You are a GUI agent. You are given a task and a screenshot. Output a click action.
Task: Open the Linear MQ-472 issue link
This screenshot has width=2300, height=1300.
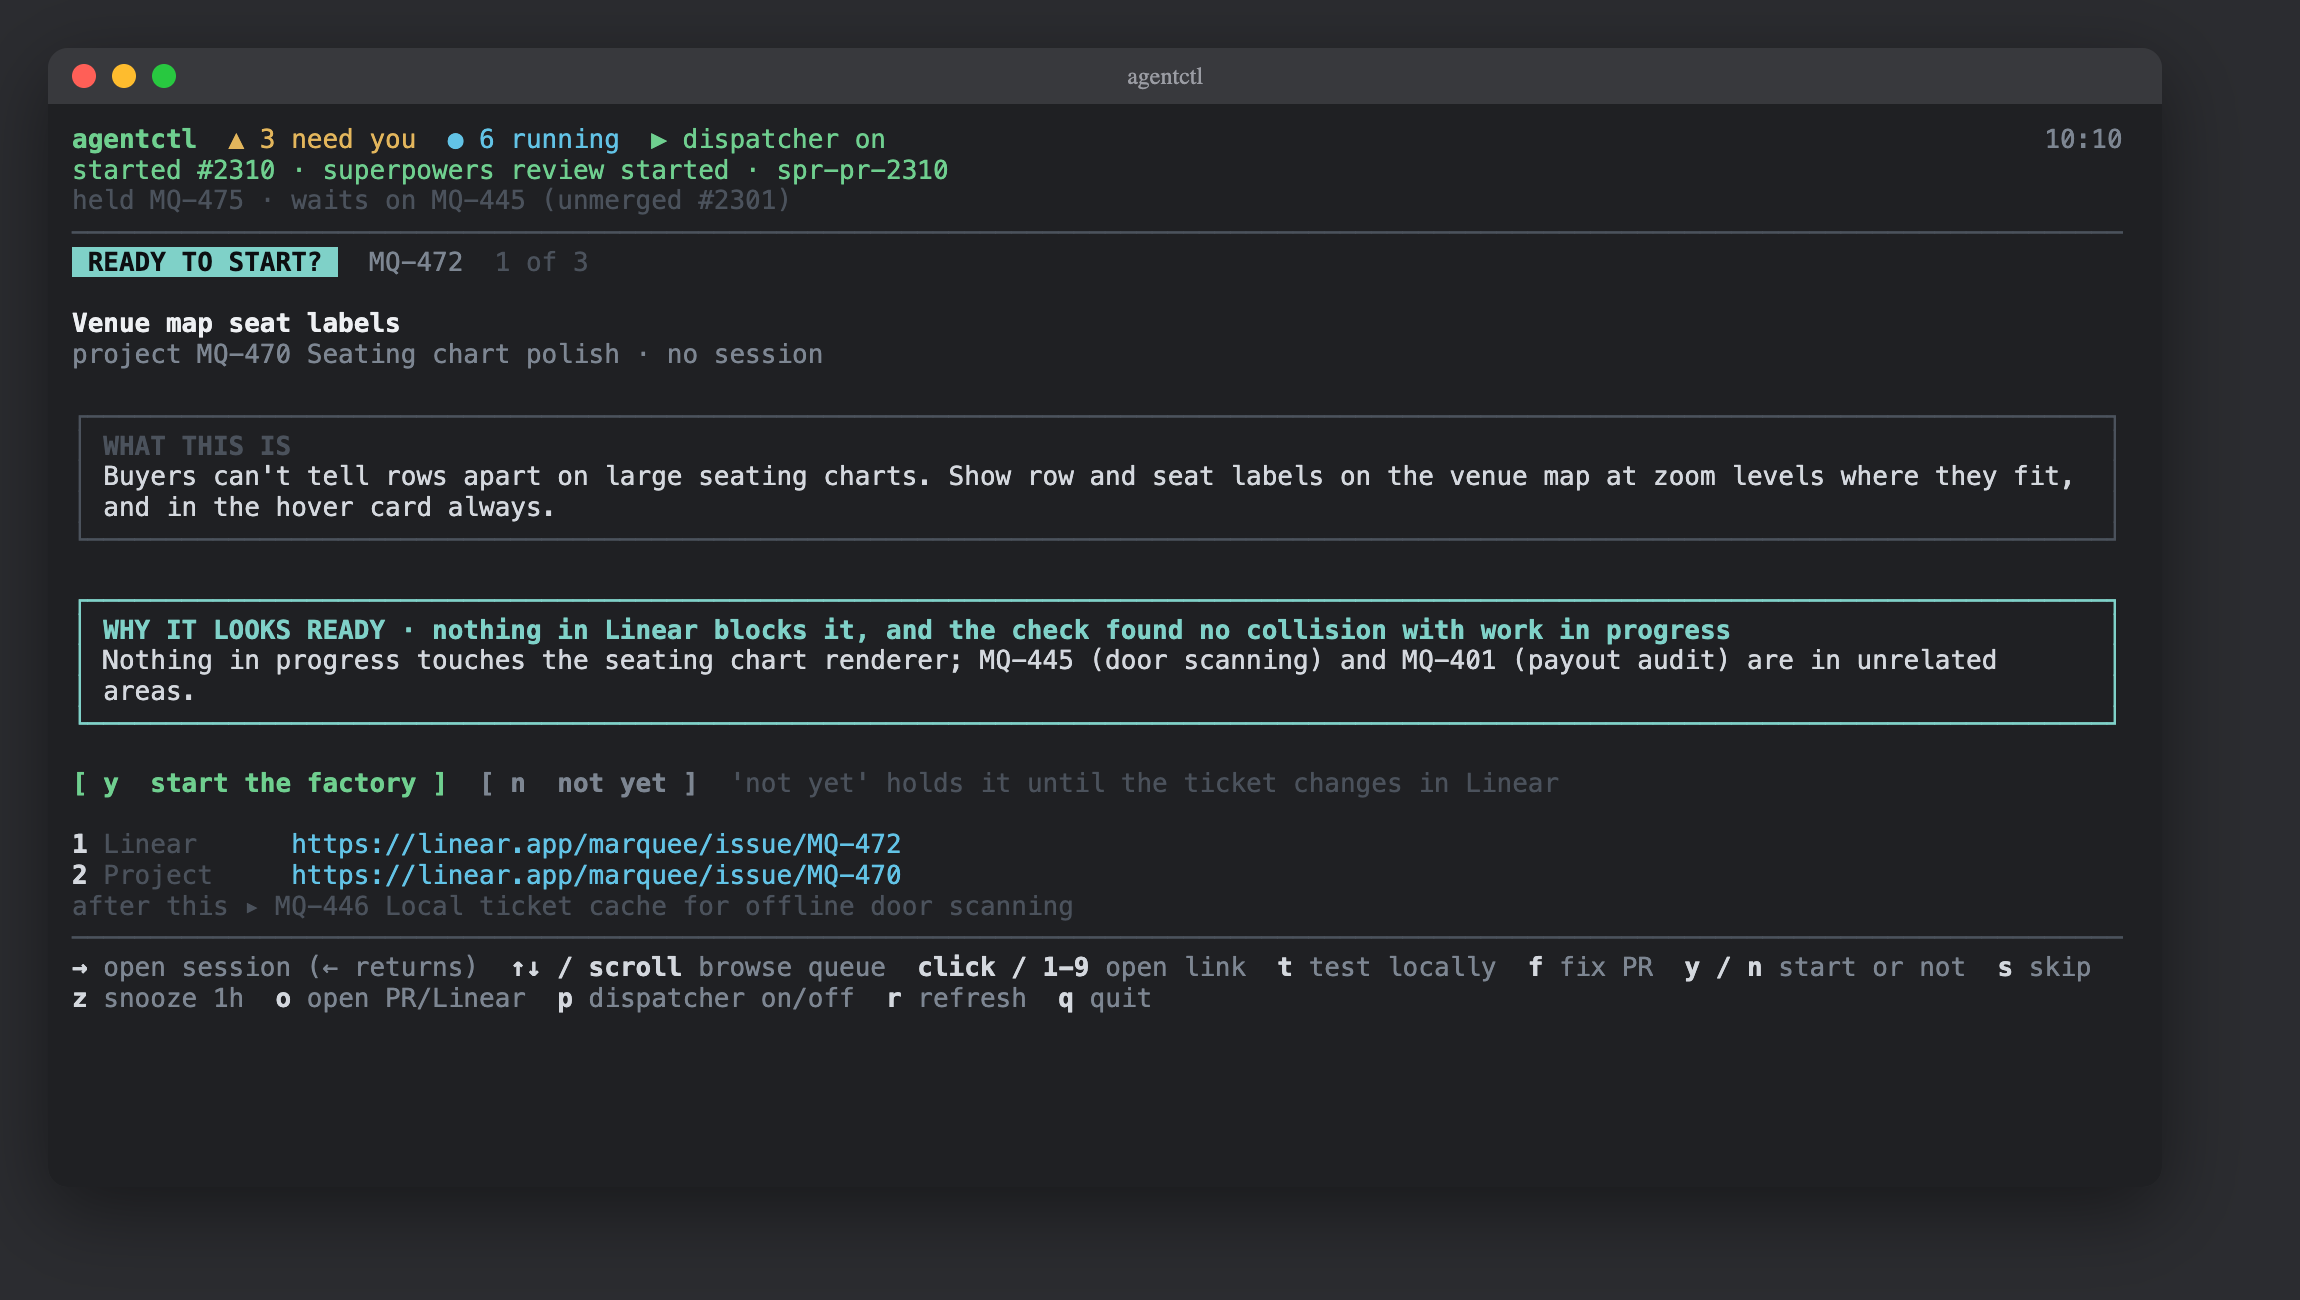click(596, 844)
